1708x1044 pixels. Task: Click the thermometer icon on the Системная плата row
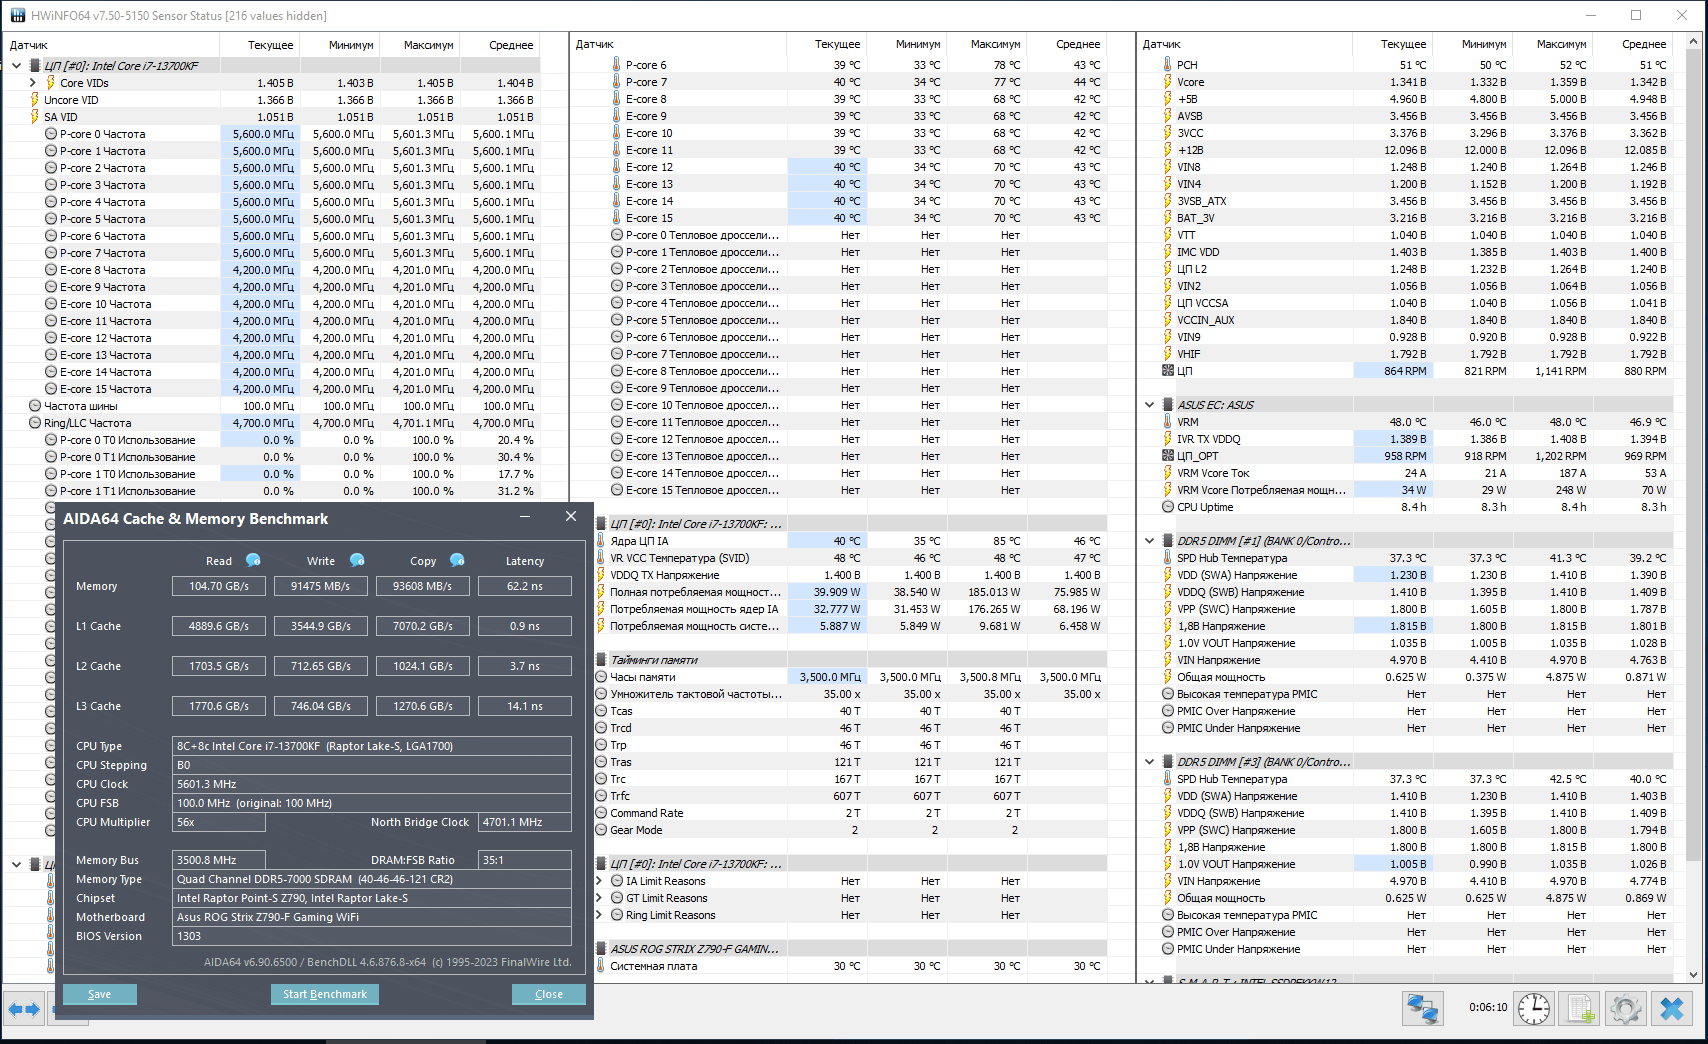point(601,966)
